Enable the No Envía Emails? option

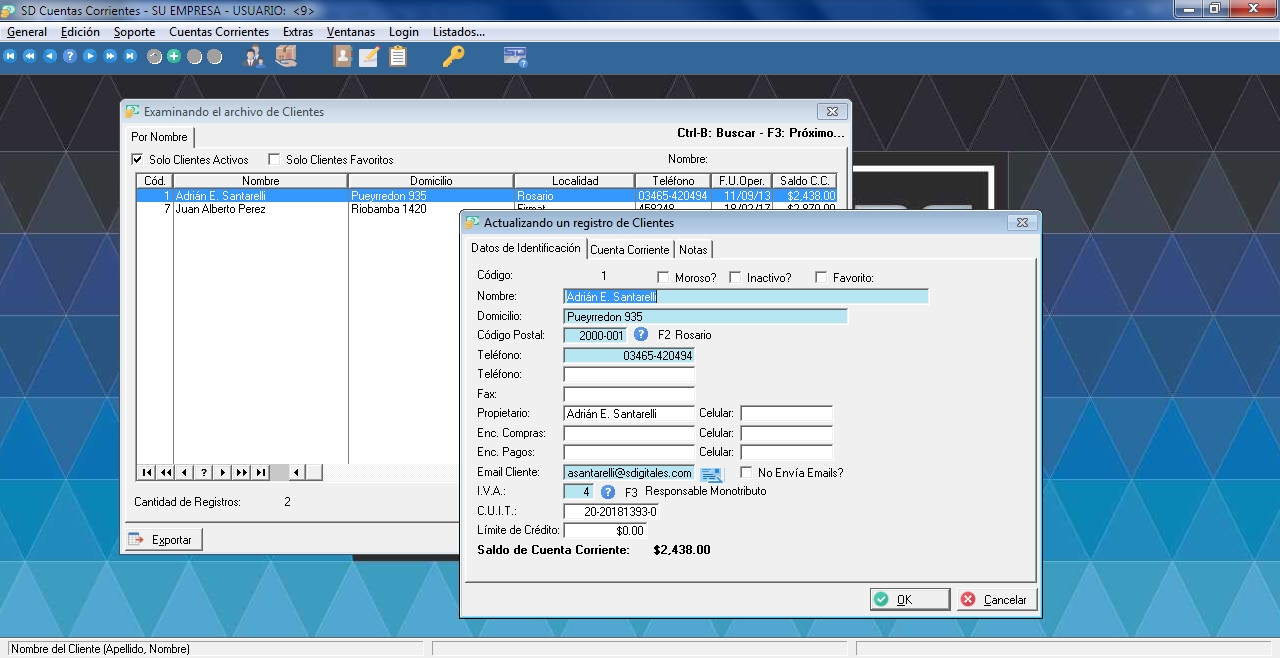747,473
